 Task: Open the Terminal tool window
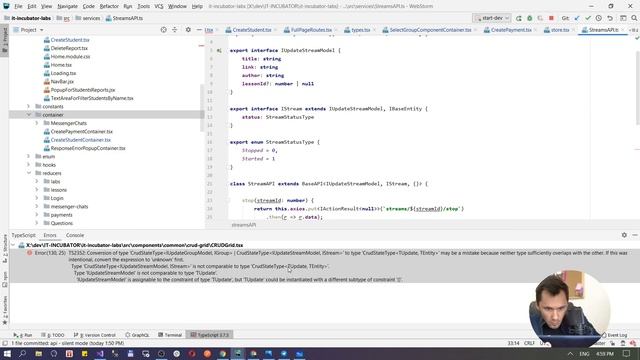coord(170,335)
